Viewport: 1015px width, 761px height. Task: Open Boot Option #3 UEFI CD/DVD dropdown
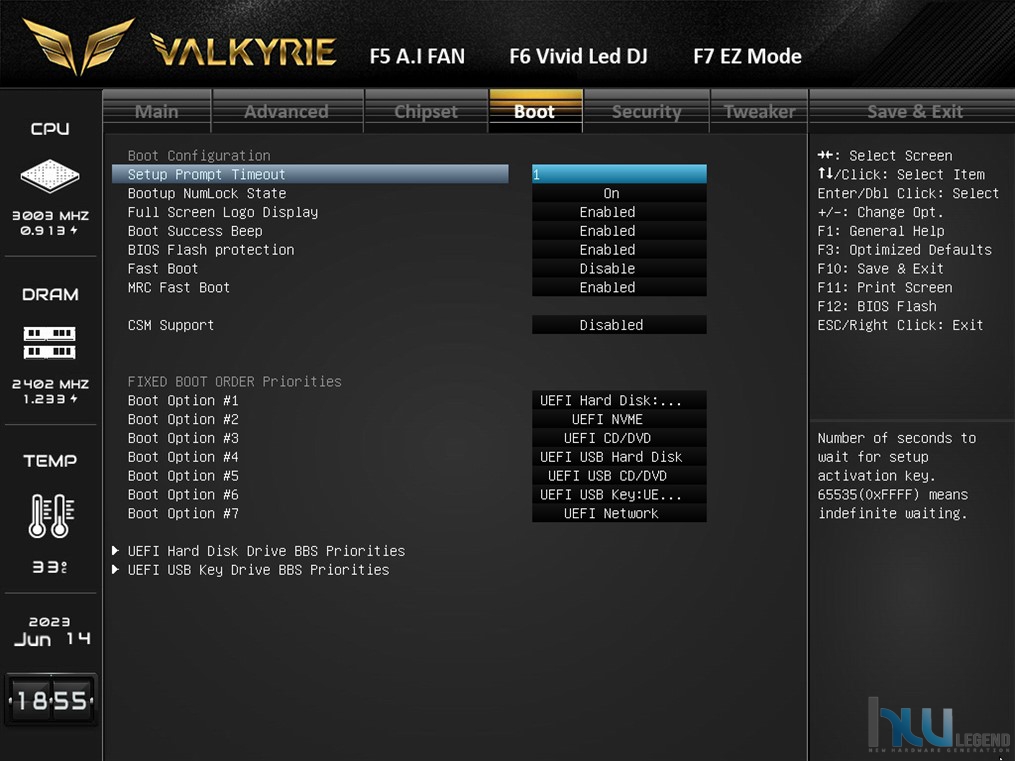coord(619,438)
